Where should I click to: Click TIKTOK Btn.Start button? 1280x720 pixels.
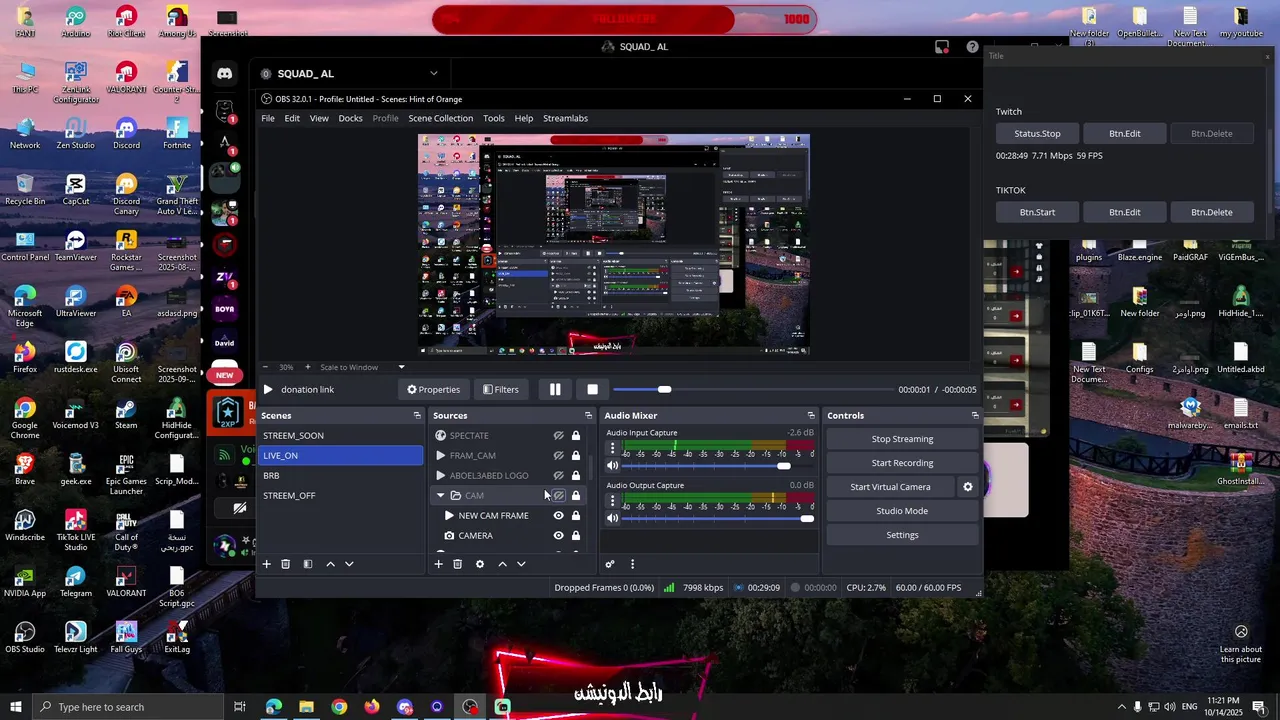[1037, 212]
